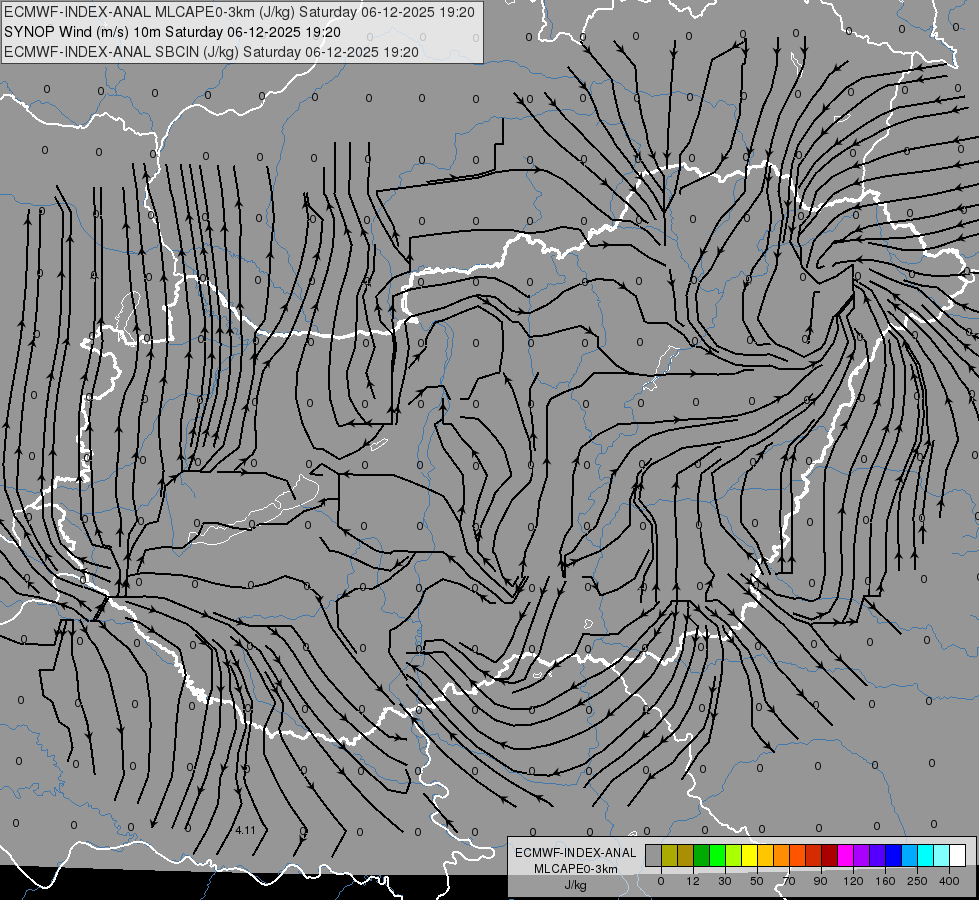The height and width of the screenshot is (900, 979).
Task: Select the pure blue legend swatch
Action: point(893,855)
